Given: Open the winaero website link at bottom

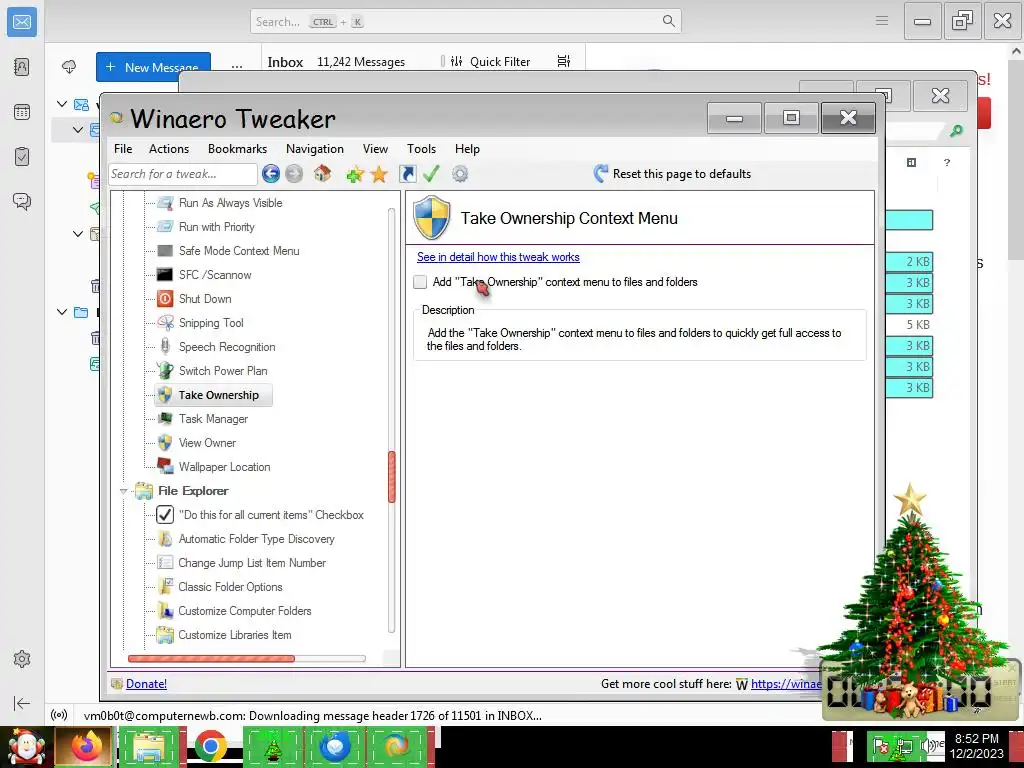Looking at the screenshot, I should [x=786, y=684].
